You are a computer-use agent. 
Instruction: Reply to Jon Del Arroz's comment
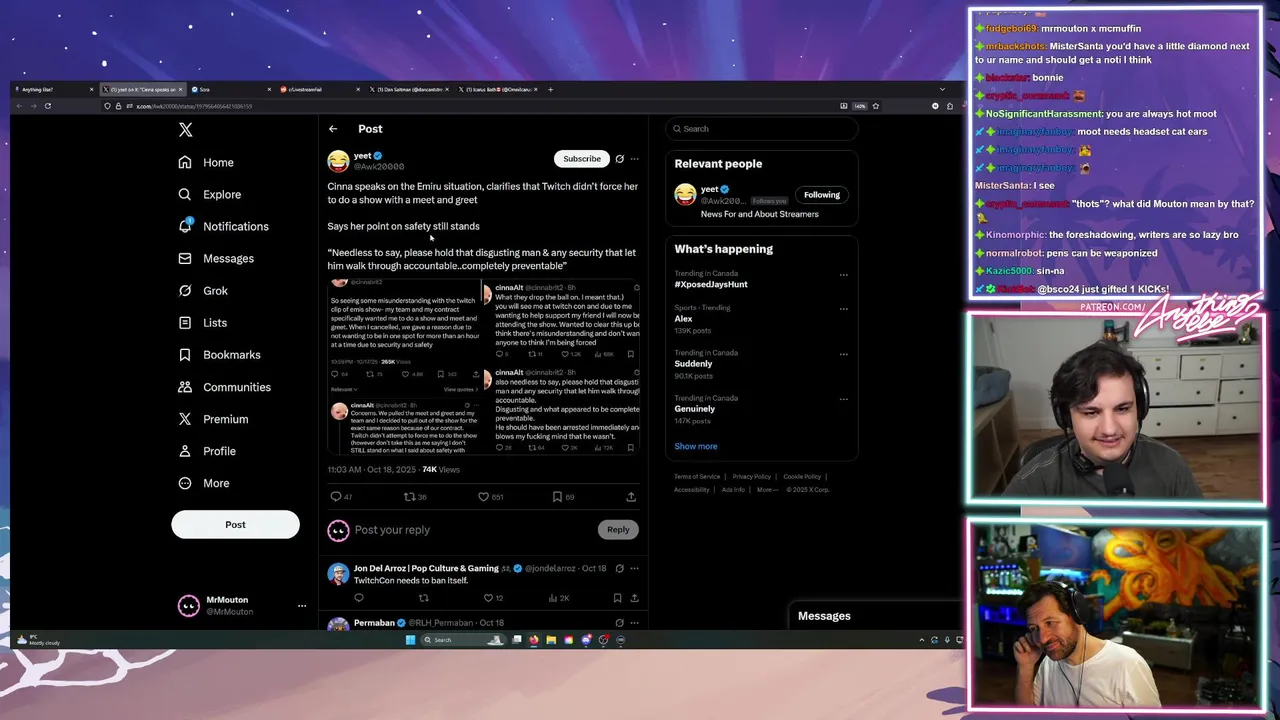coord(359,598)
